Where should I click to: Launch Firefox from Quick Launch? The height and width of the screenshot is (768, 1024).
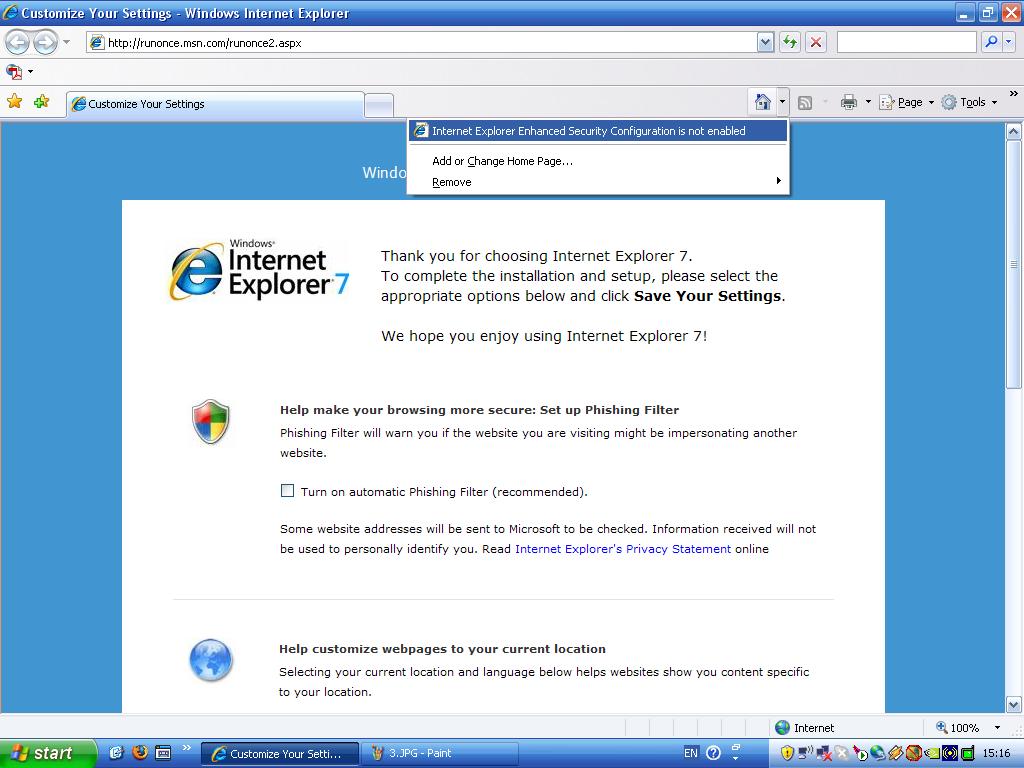tap(140, 753)
